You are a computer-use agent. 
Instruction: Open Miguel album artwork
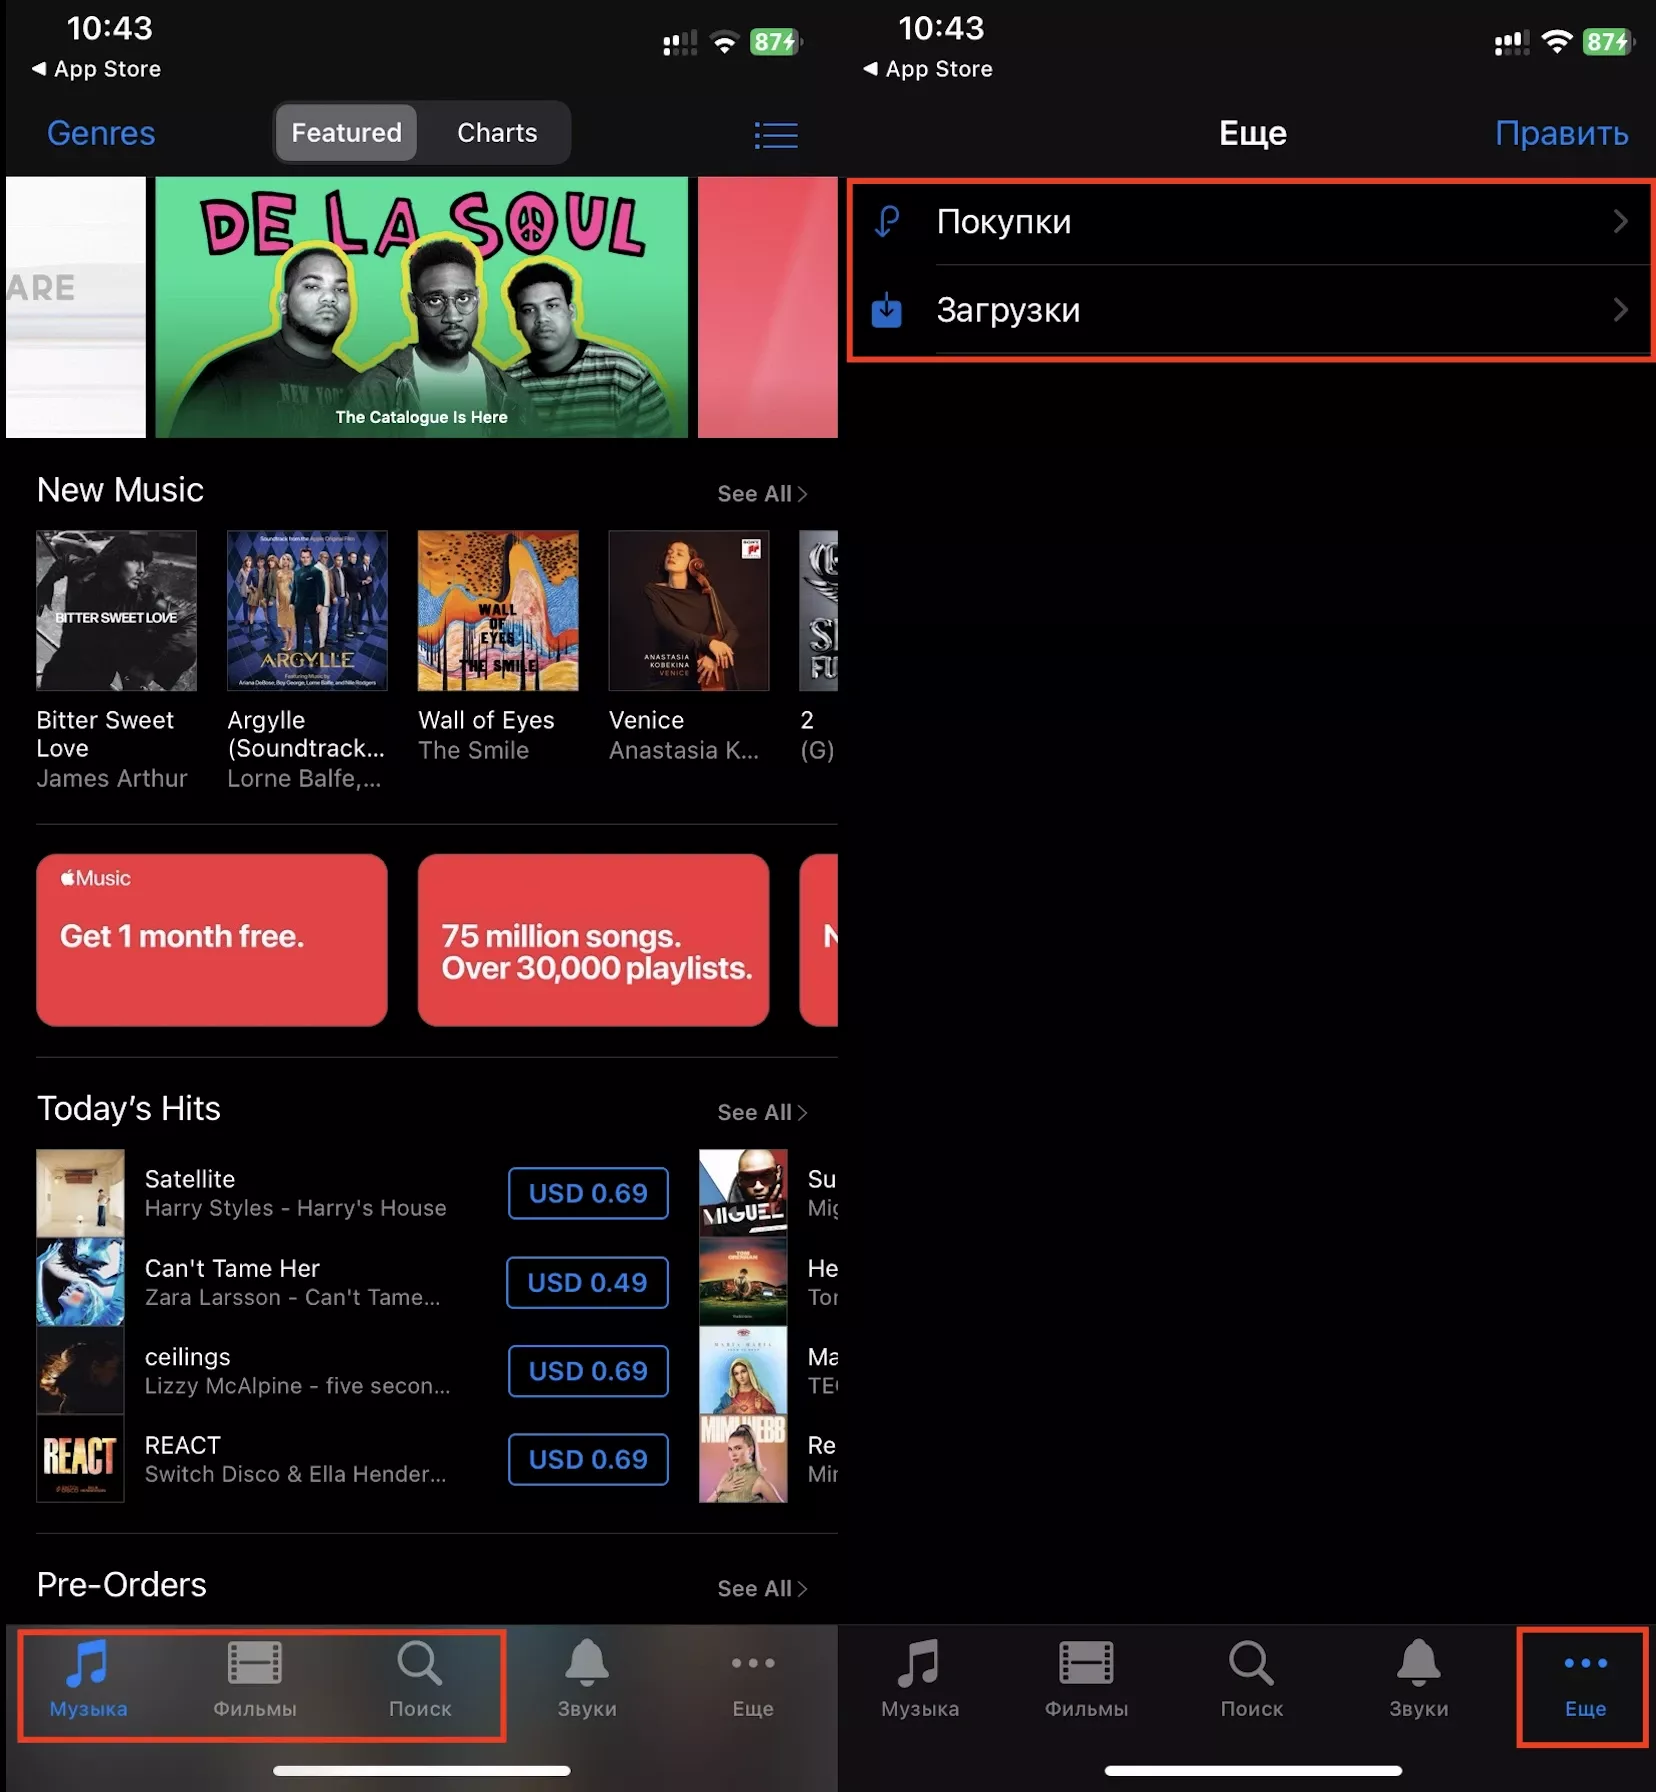click(x=743, y=1193)
